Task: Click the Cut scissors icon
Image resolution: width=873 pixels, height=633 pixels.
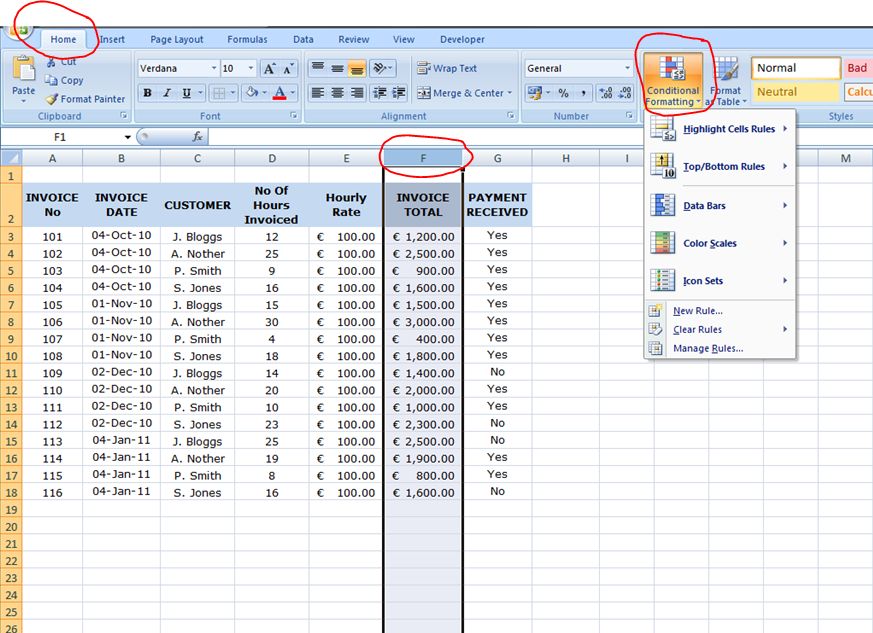Action: pyautogui.click(x=52, y=62)
